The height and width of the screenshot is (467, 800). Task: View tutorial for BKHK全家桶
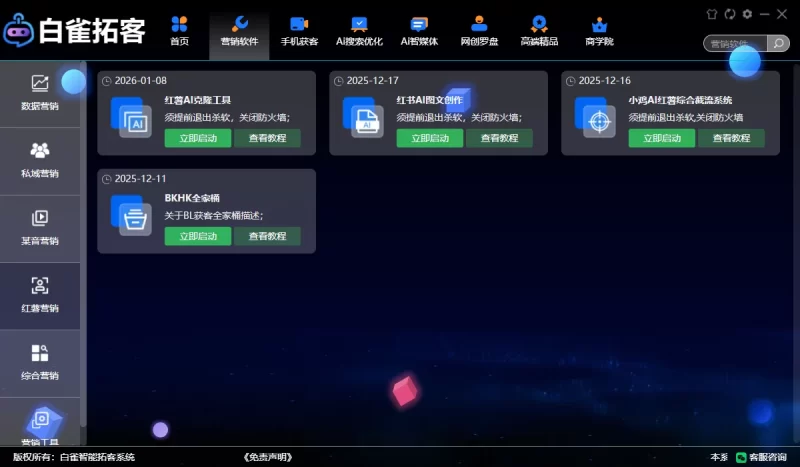tap(267, 236)
